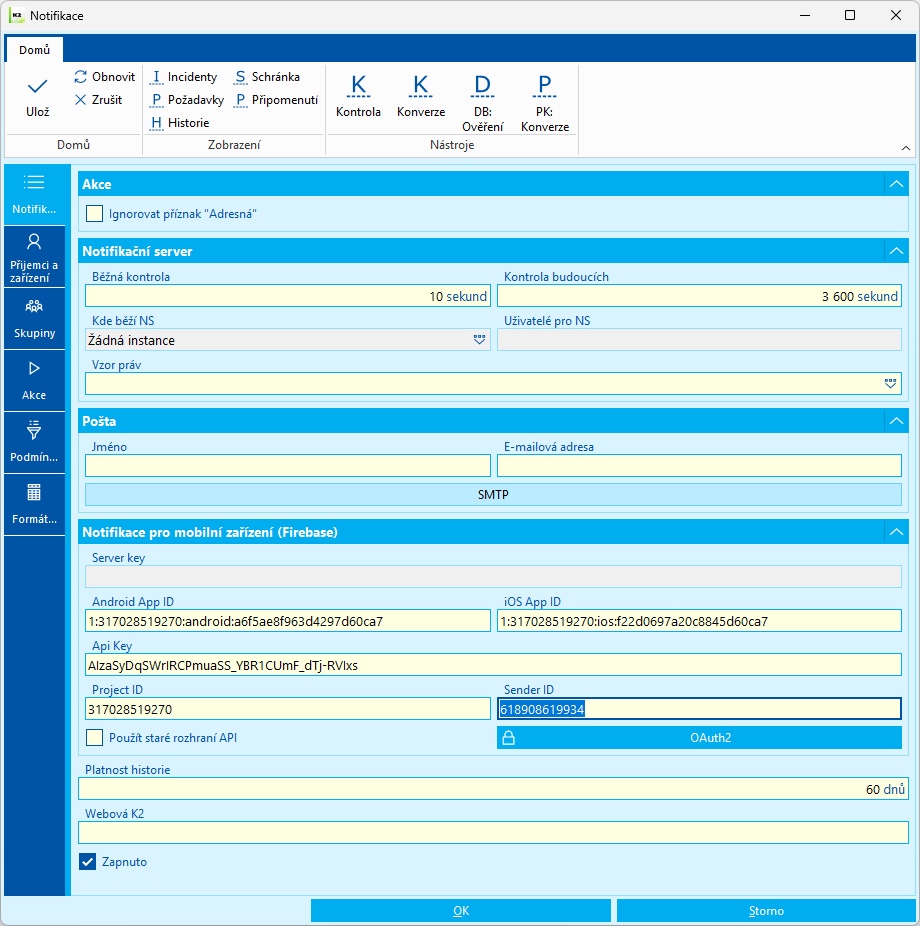920x926 pixels.
Task: Launch DB: Ověření tool
Action: pyautogui.click(x=482, y=101)
